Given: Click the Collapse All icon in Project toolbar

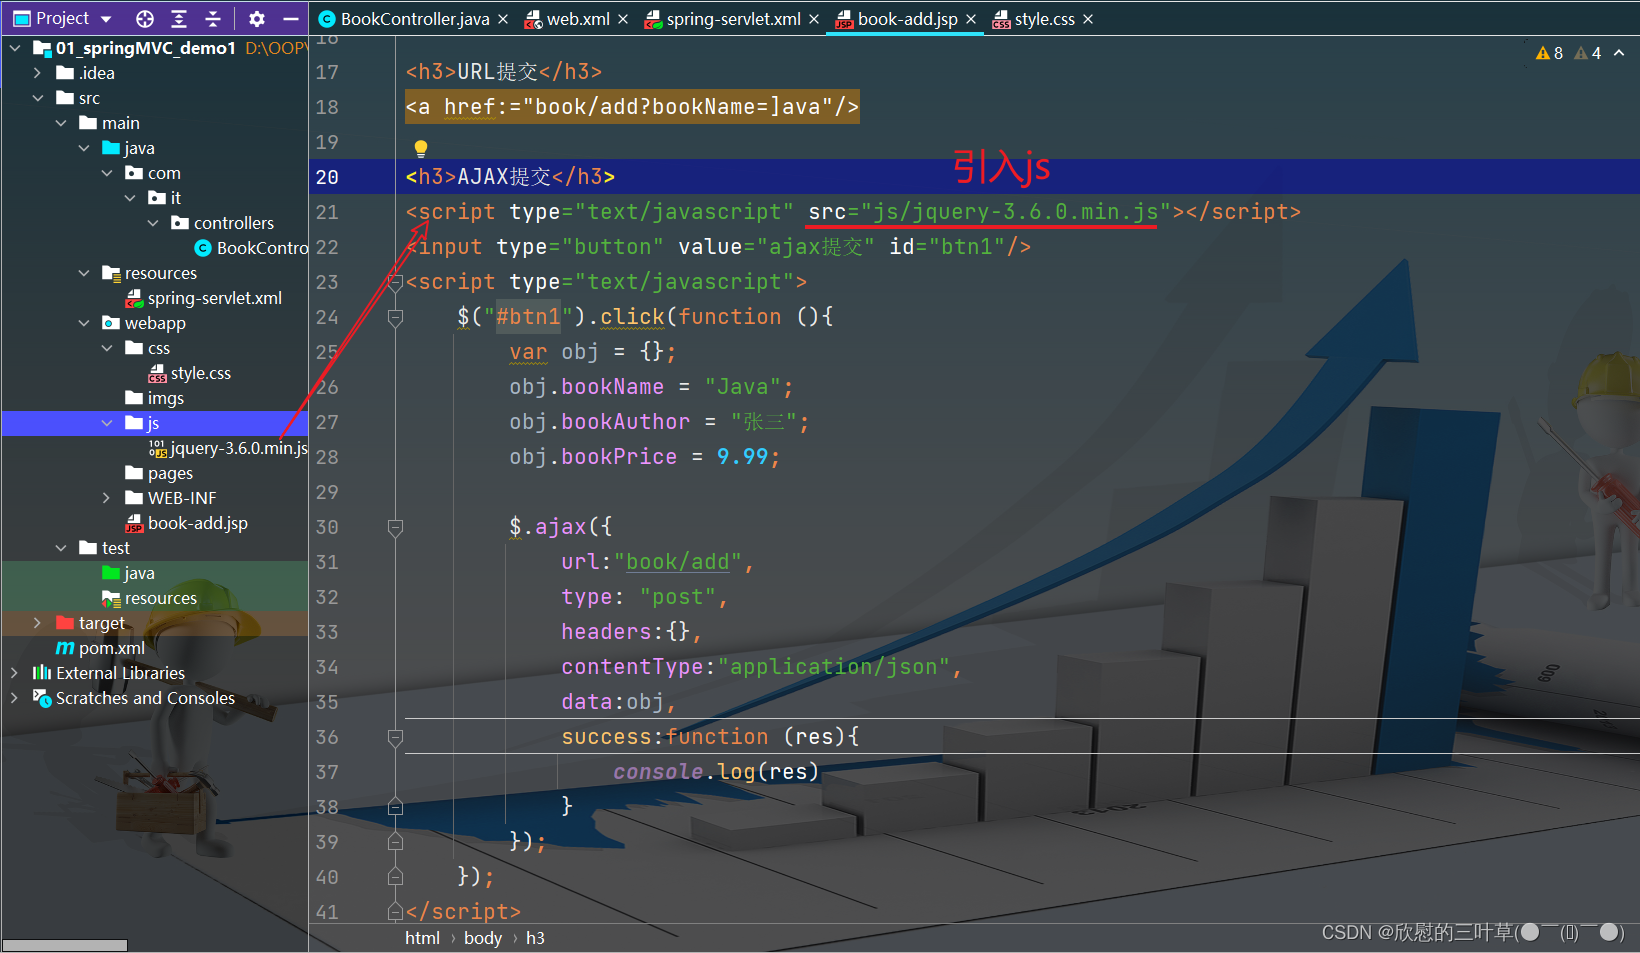Looking at the screenshot, I should [213, 19].
